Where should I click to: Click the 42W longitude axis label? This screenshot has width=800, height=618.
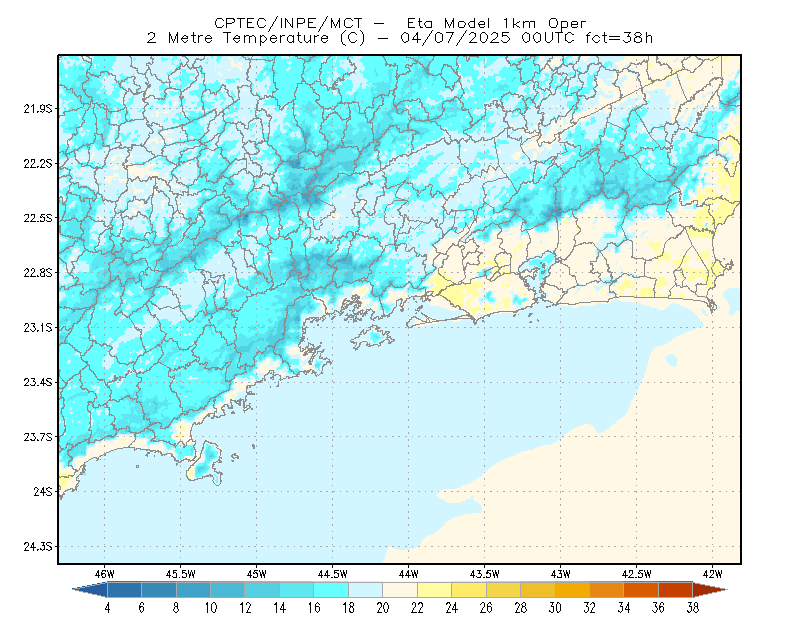point(712,574)
